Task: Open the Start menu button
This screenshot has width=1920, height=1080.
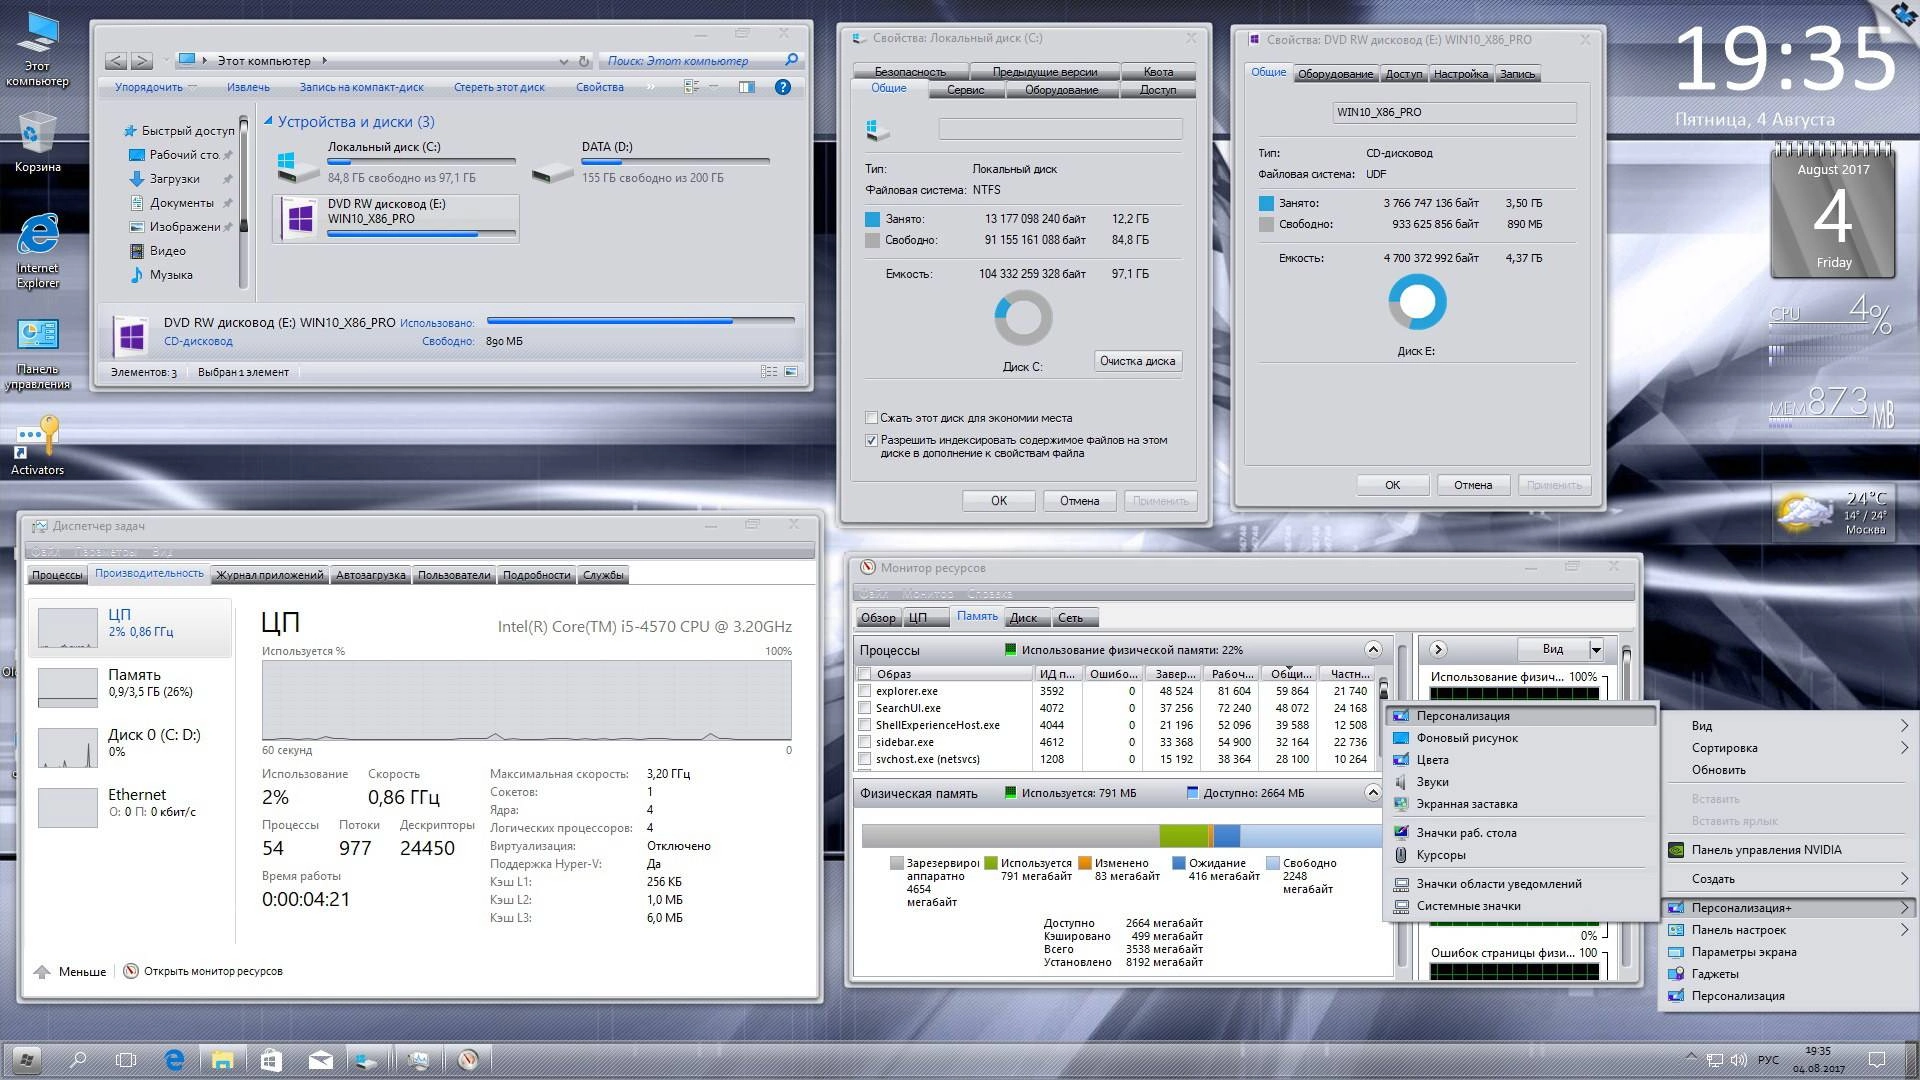Action: tap(26, 1059)
